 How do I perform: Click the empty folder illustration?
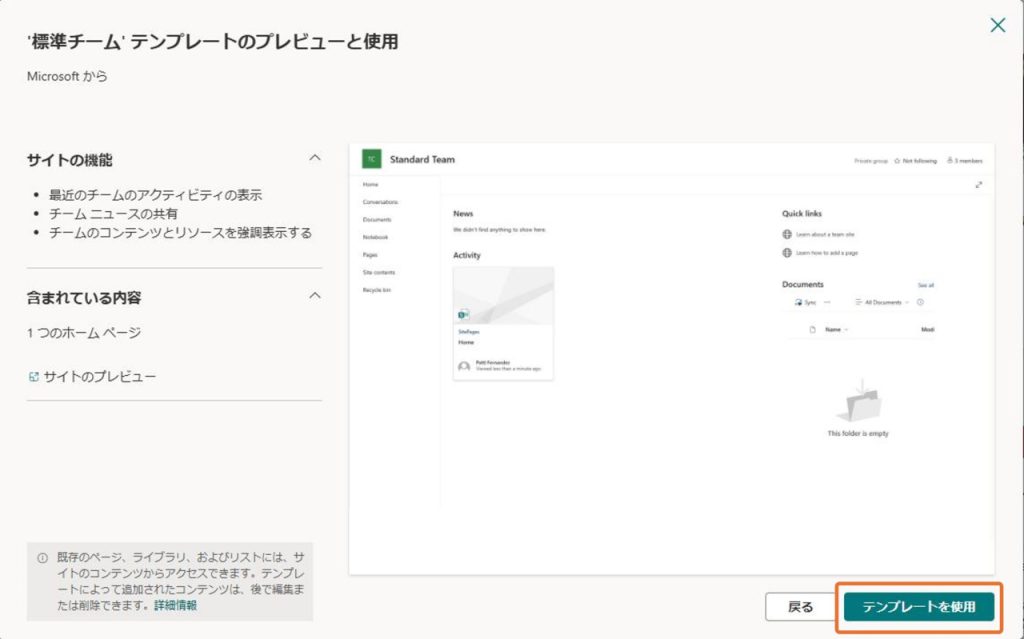tap(859, 402)
